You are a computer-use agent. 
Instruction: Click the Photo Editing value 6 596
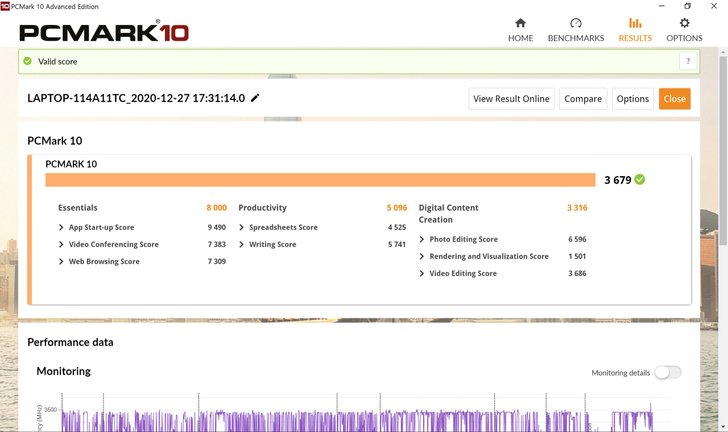click(577, 239)
